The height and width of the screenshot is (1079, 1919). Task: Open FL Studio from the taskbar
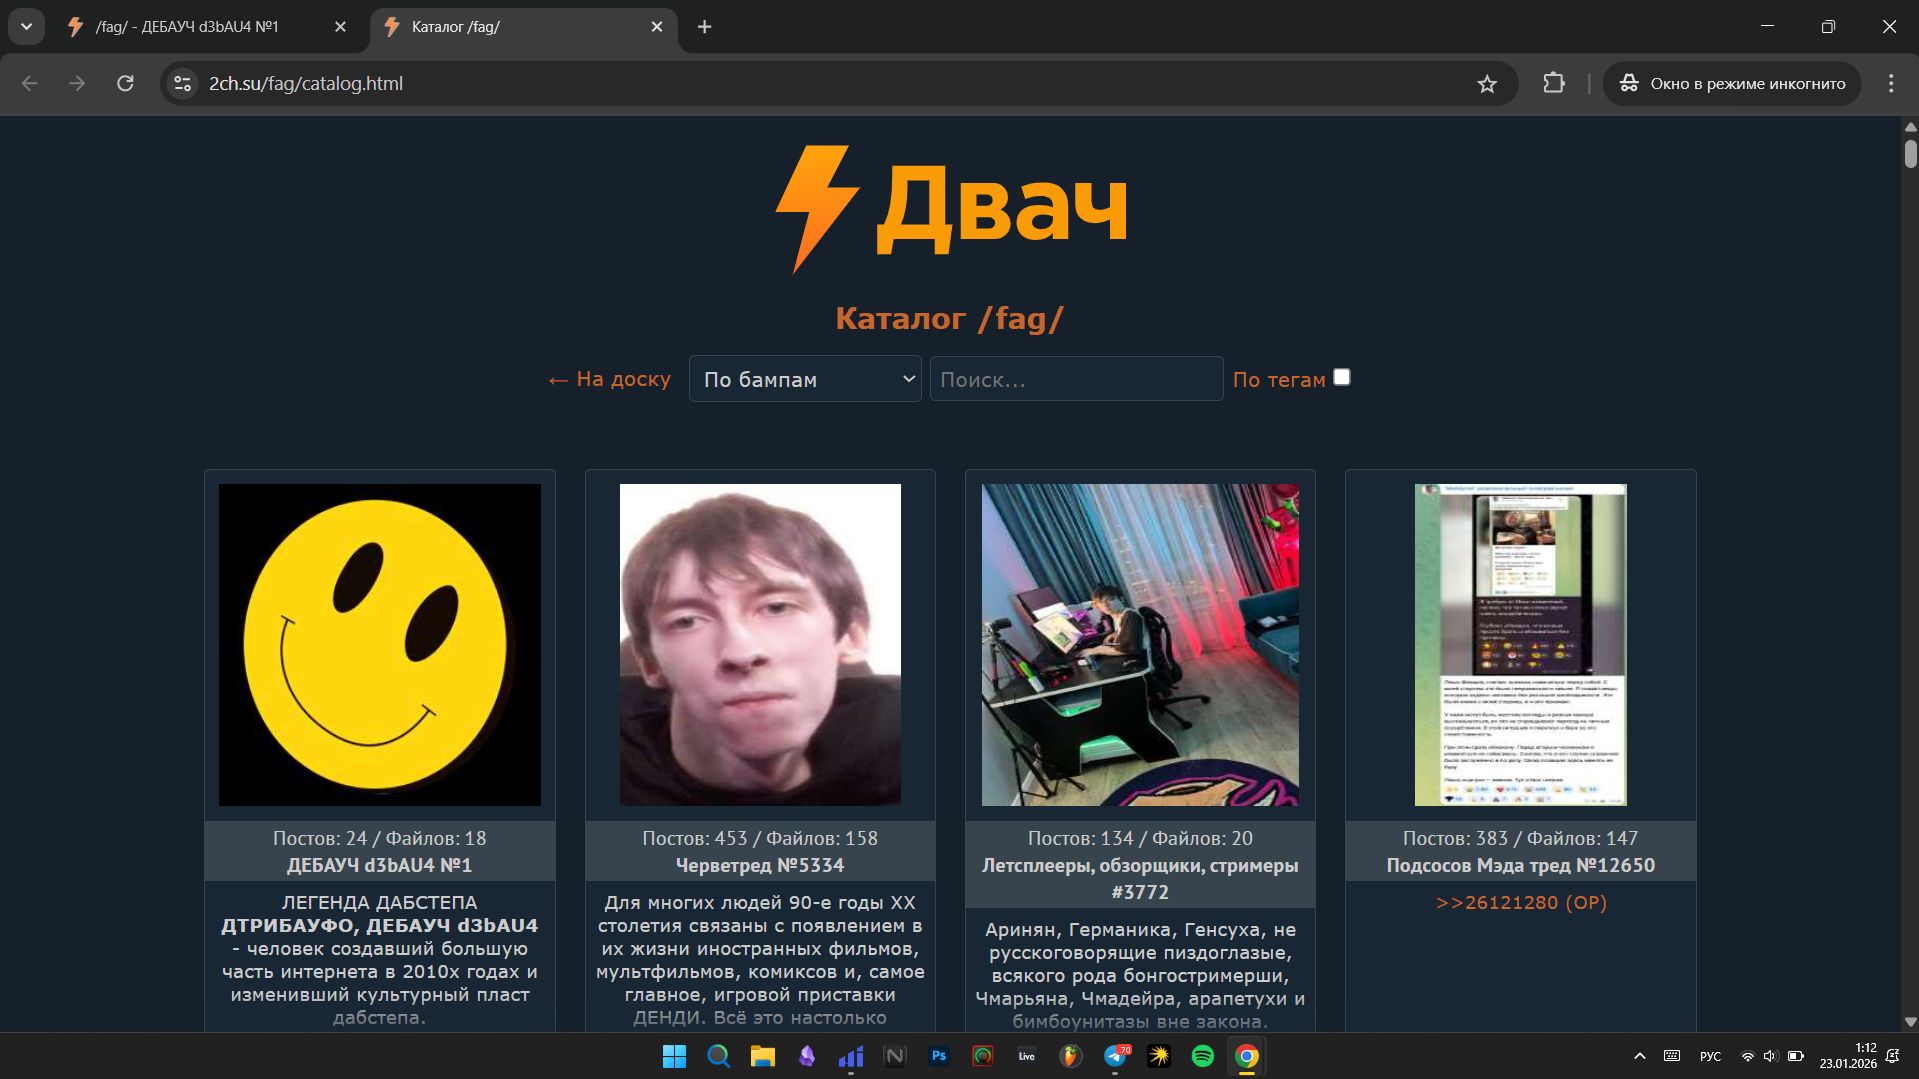click(x=1070, y=1056)
